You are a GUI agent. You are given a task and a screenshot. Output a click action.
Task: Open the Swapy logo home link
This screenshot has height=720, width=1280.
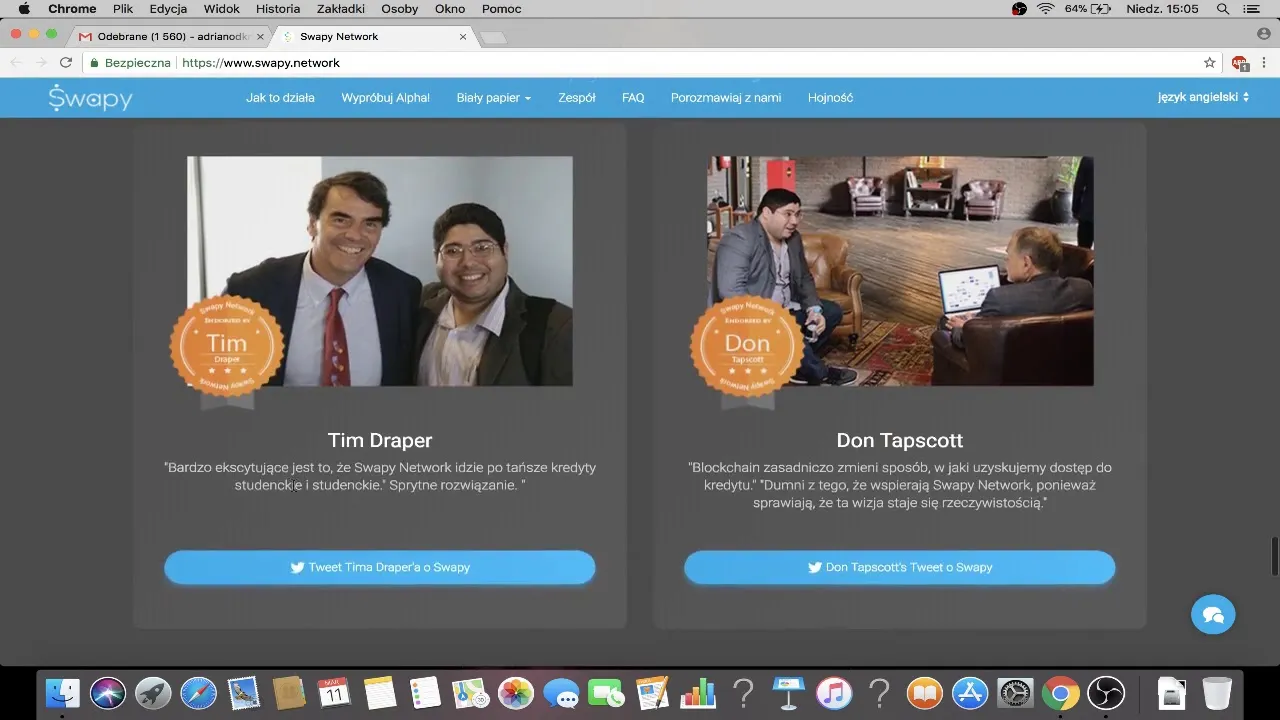point(90,98)
